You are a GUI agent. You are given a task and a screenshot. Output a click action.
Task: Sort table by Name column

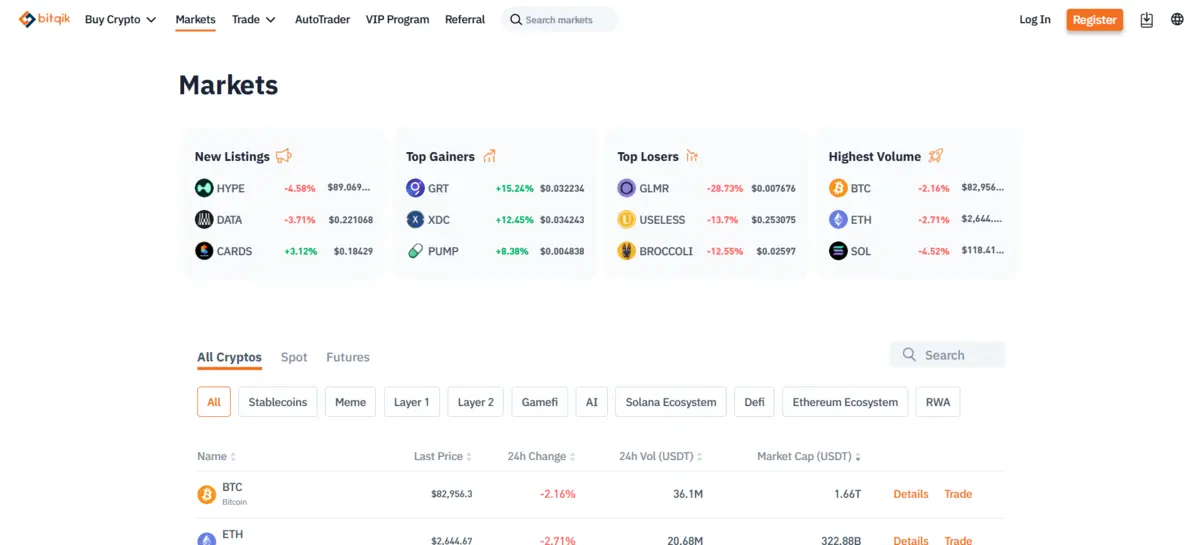point(216,456)
